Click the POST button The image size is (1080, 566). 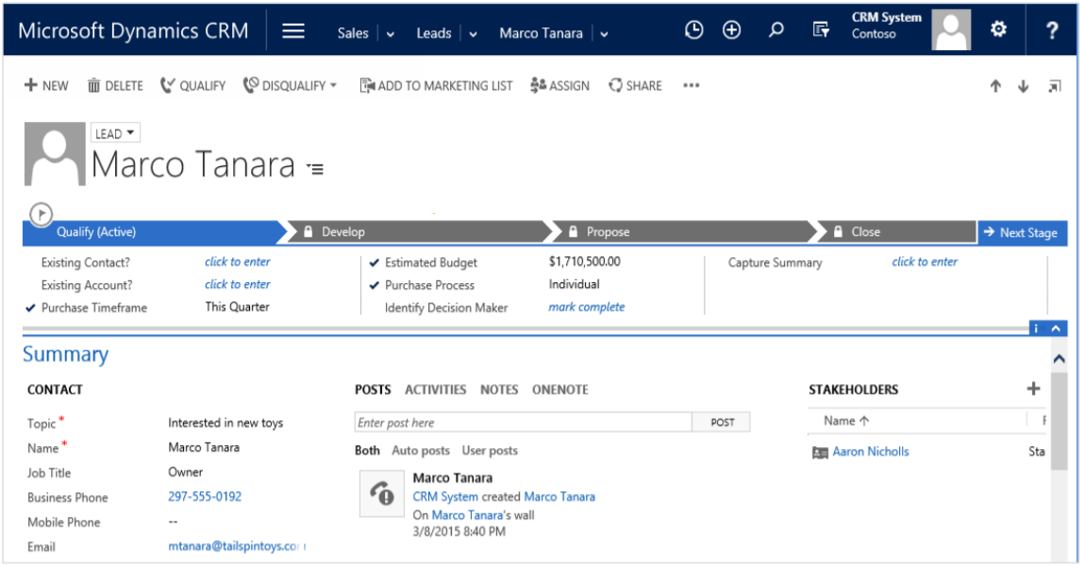pyautogui.click(x=722, y=422)
